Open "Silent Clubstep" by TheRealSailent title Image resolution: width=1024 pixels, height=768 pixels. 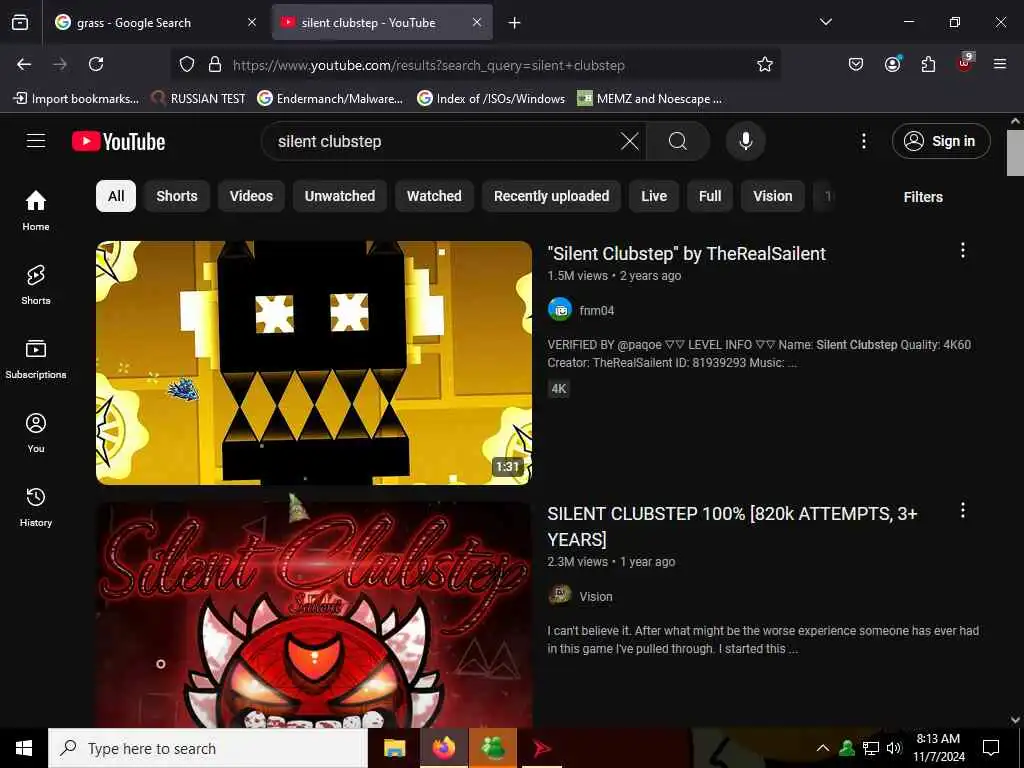pos(686,253)
